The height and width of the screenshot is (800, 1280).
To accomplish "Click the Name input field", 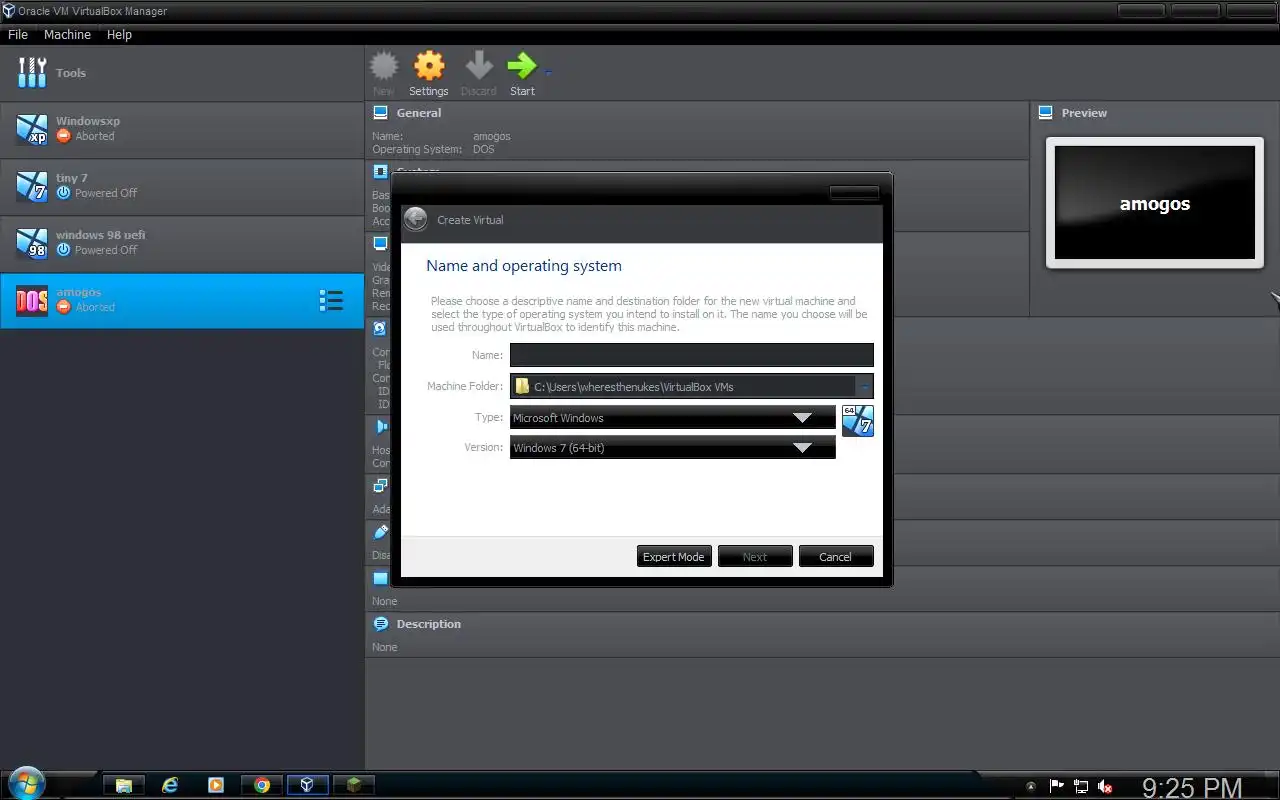I will coord(692,355).
